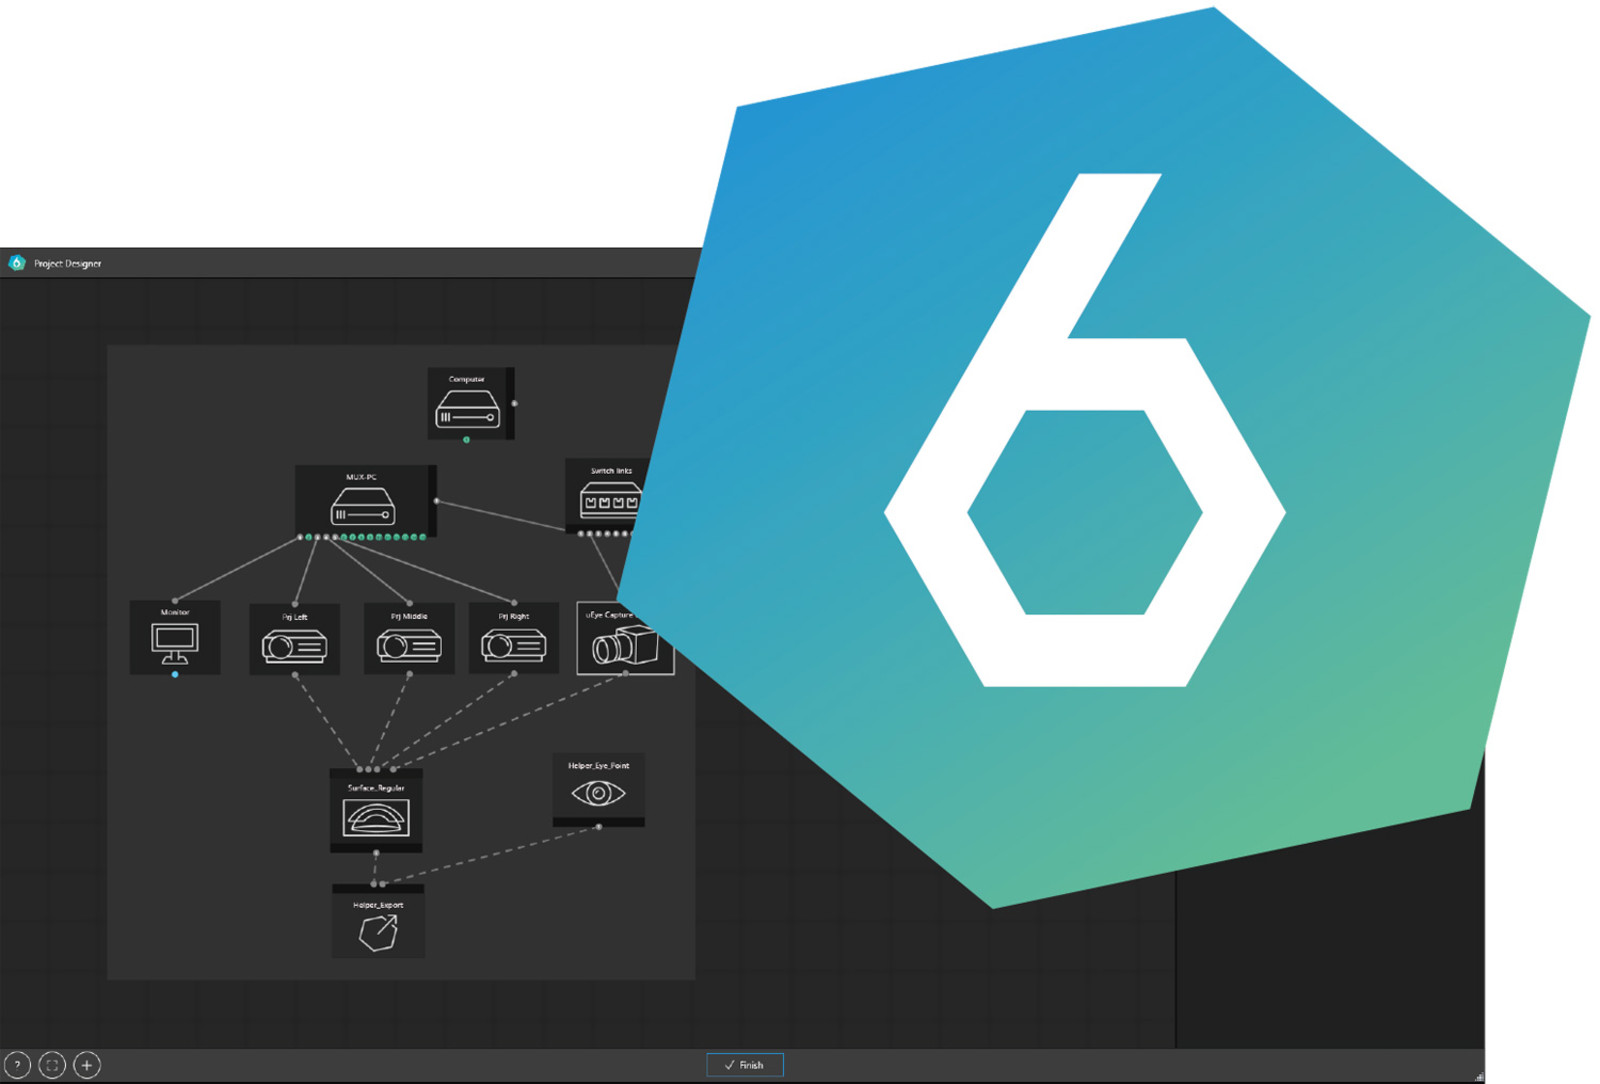This screenshot has height=1084, width=1600.
Task: Click the Project Designer logo icon in title bar
Action: tap(16, 263)
